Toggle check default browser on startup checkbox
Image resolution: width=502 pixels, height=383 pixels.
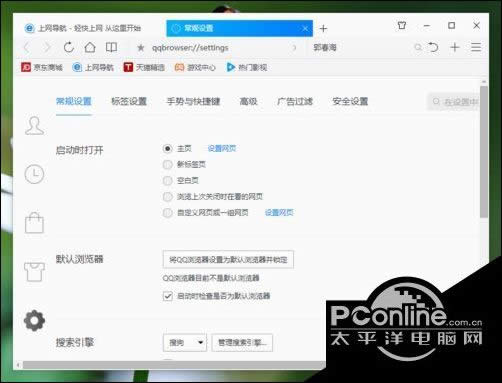(x=168, y=296)
